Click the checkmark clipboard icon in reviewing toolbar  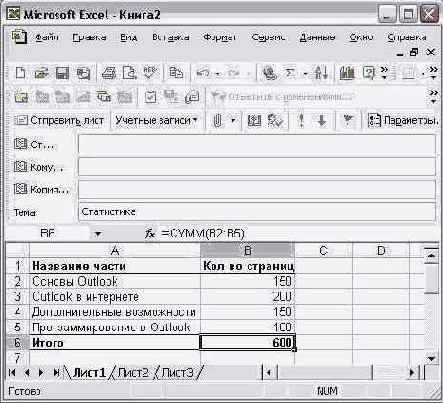coord(150,97)
